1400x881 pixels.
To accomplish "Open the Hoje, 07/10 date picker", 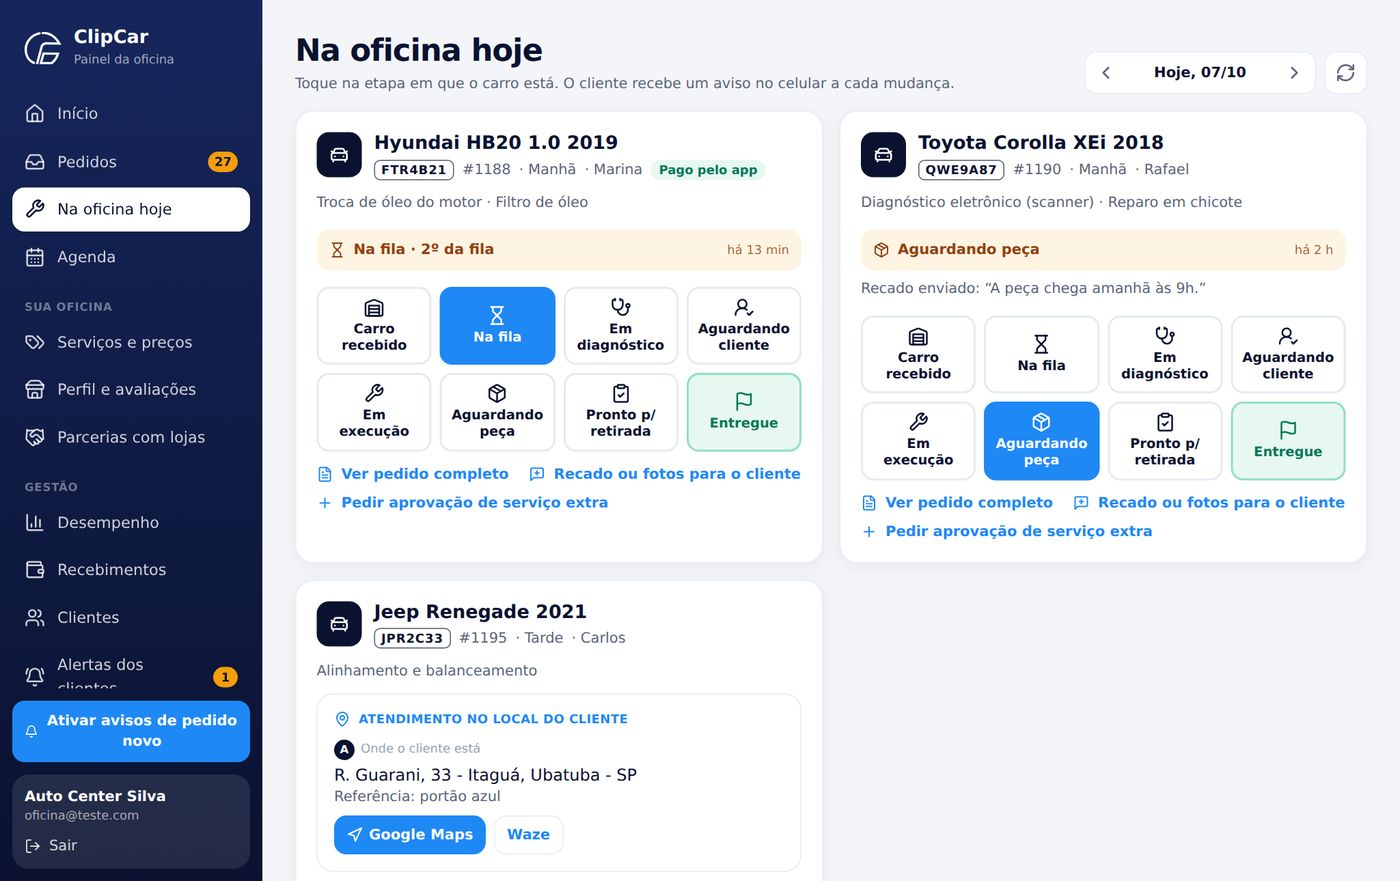I will (1200, 73).
